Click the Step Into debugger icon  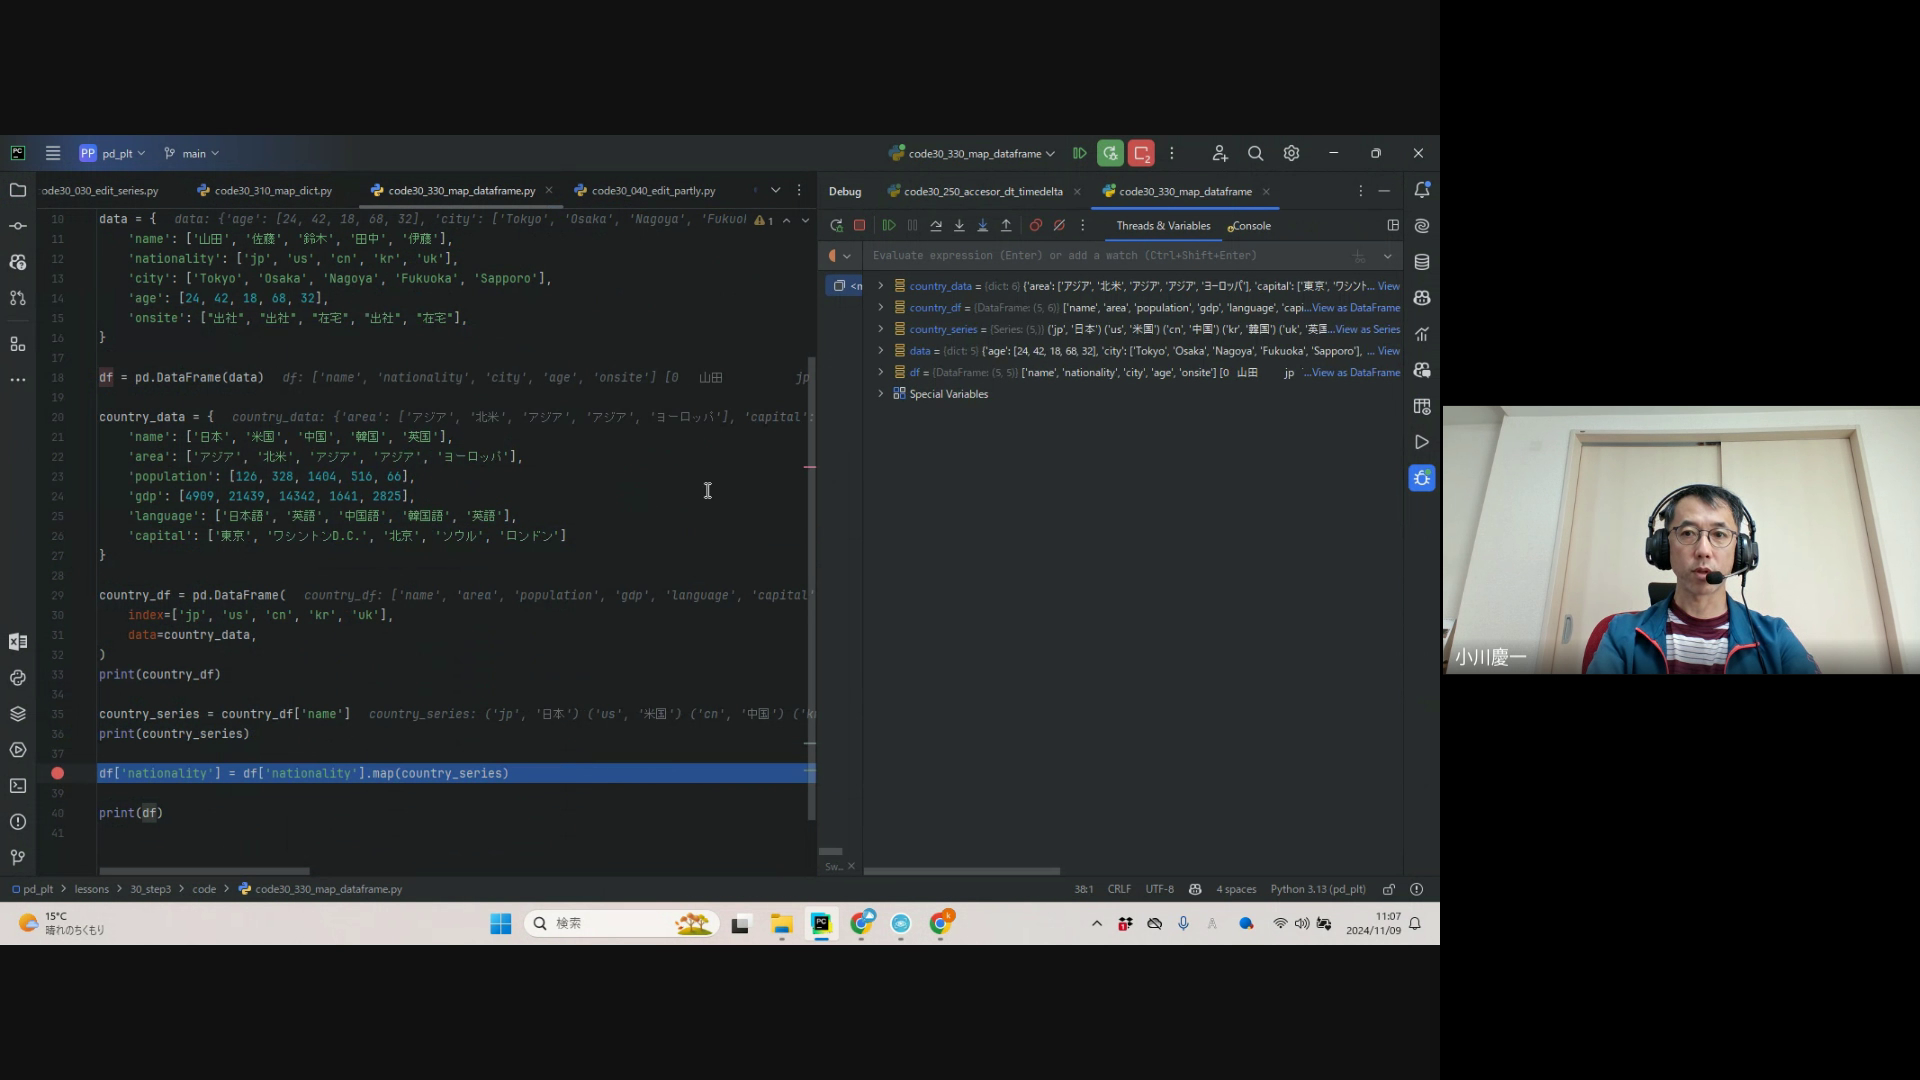click(959, 226)
